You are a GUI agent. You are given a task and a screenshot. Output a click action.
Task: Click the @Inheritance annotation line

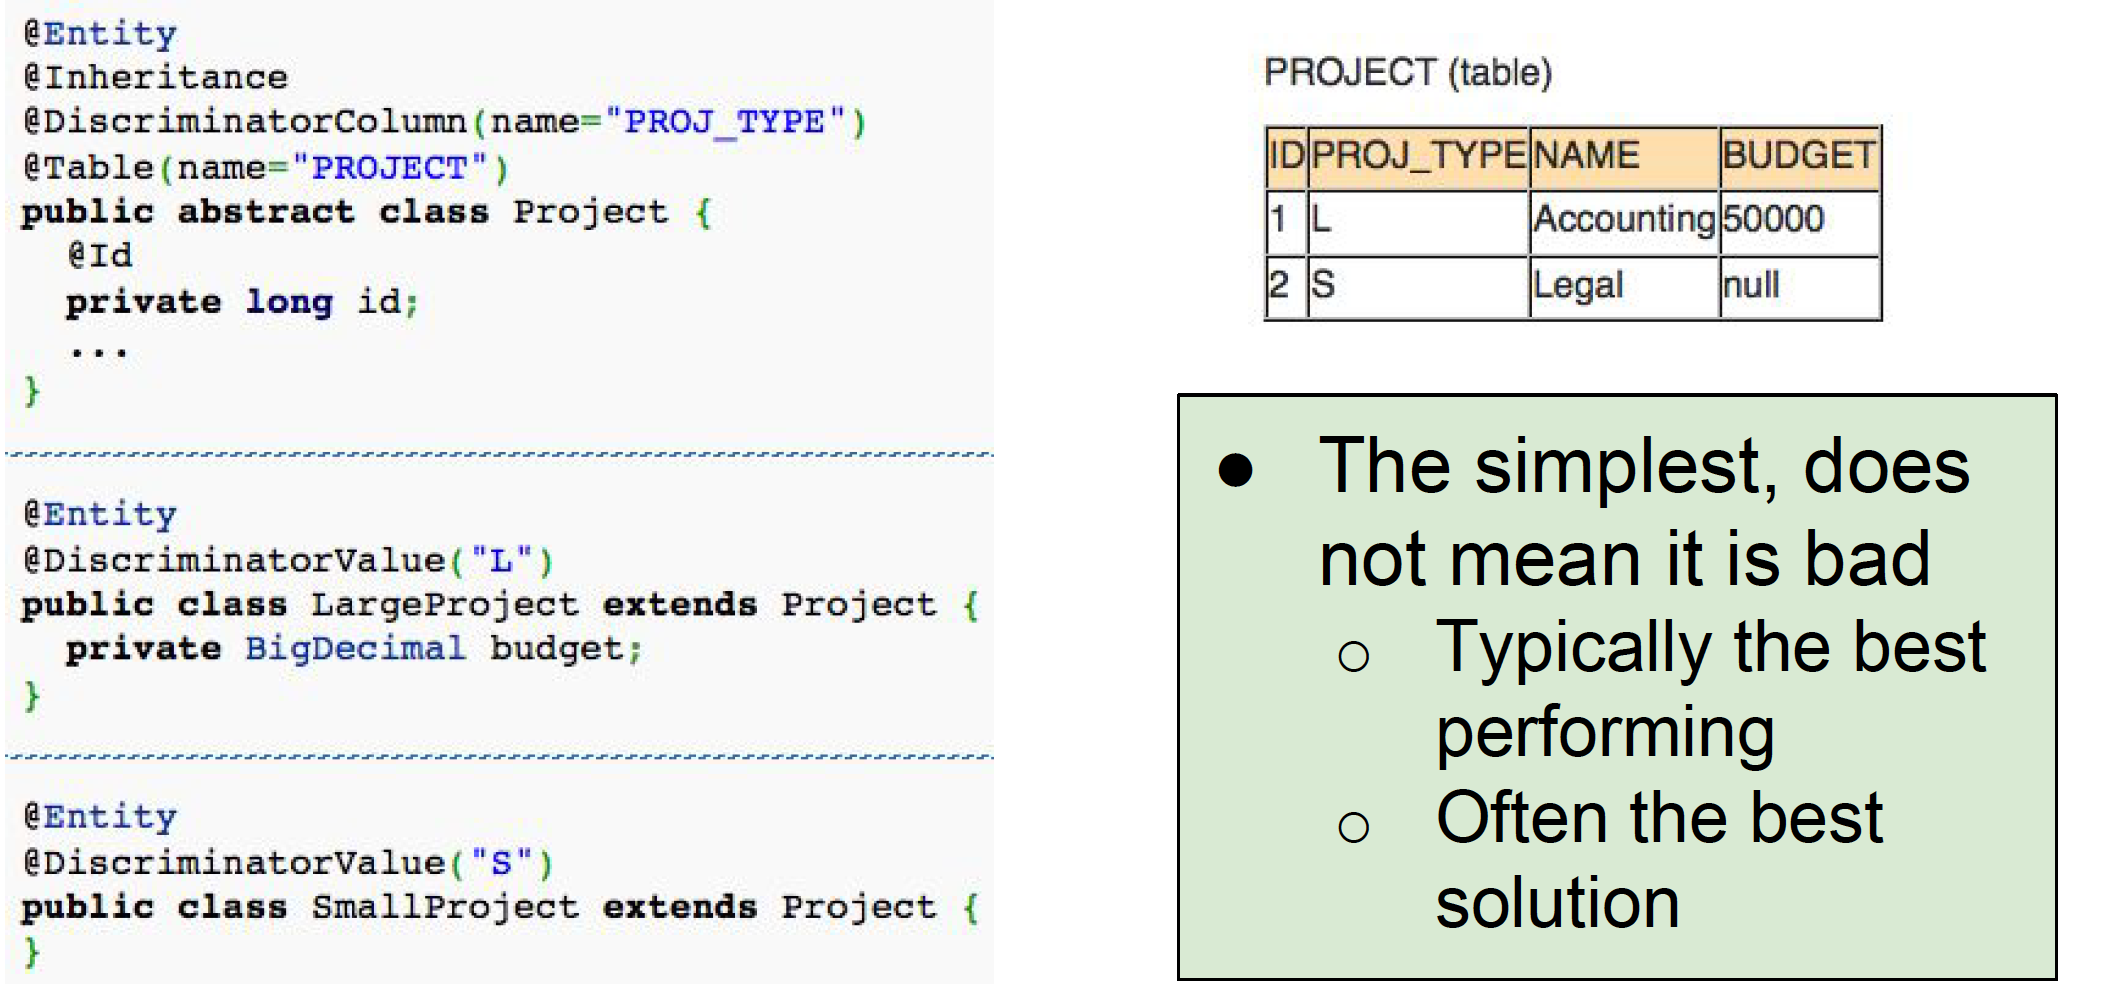155,77
